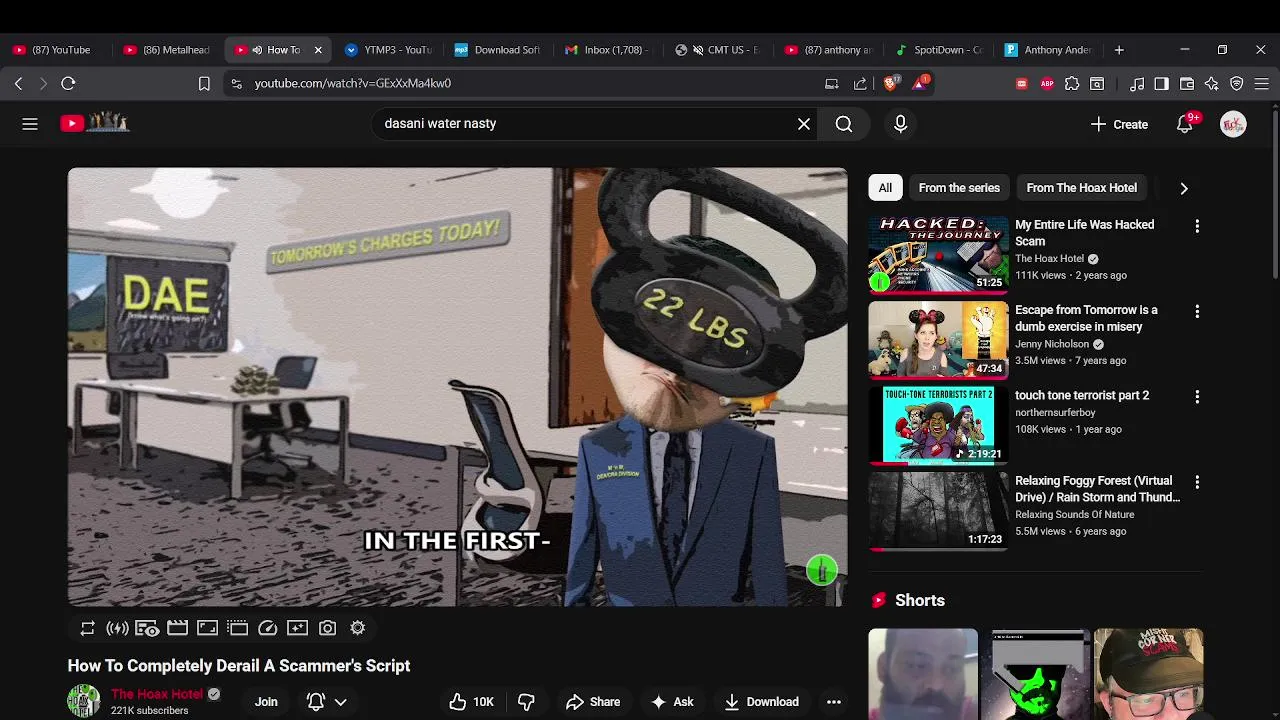
Task: Open options for 'Relaxing Foggy Forest' video
Action: (1197, 482)
